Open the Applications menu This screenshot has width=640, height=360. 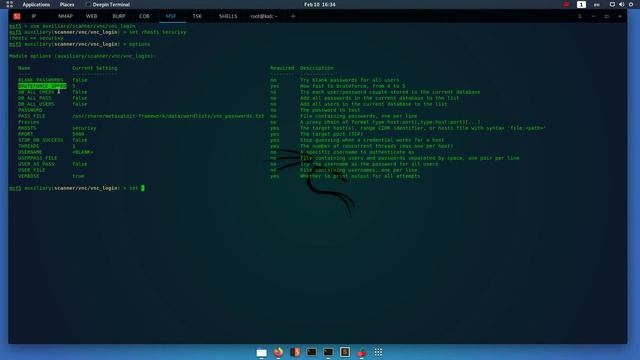click(36, 4)
